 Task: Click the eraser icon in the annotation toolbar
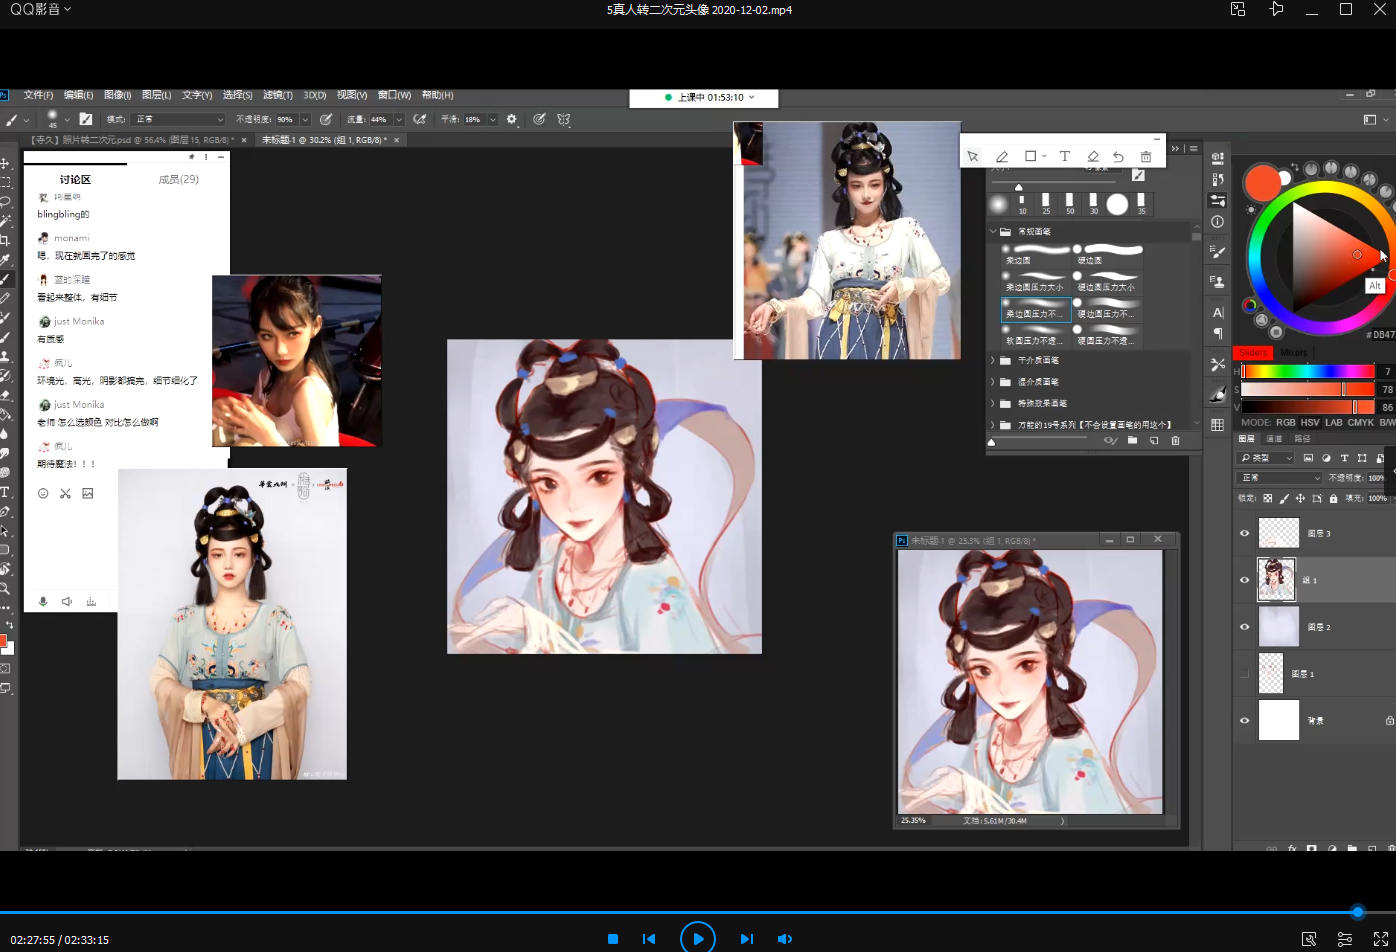1093,157
